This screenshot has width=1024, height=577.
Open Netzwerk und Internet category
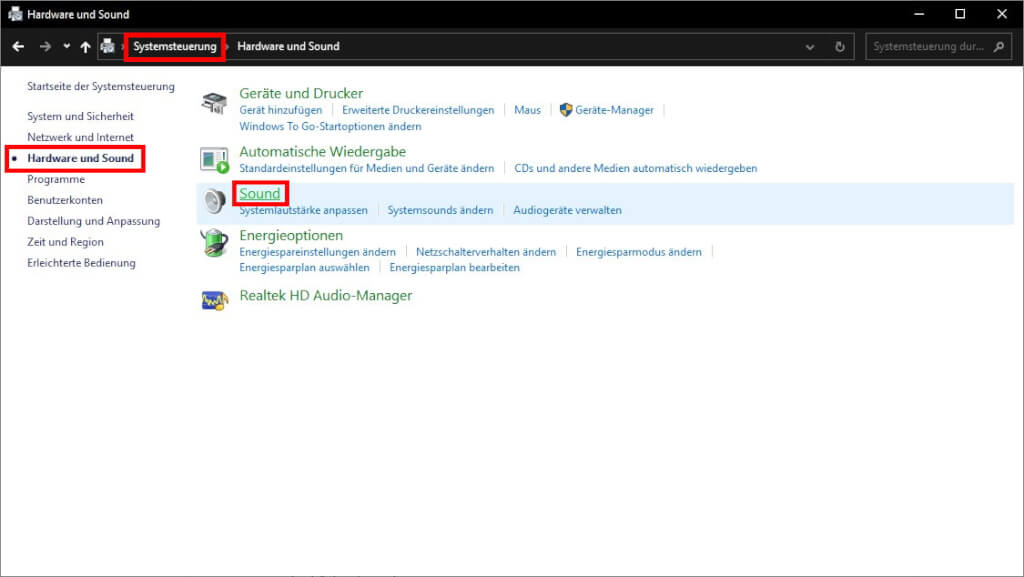pos(80,137)
